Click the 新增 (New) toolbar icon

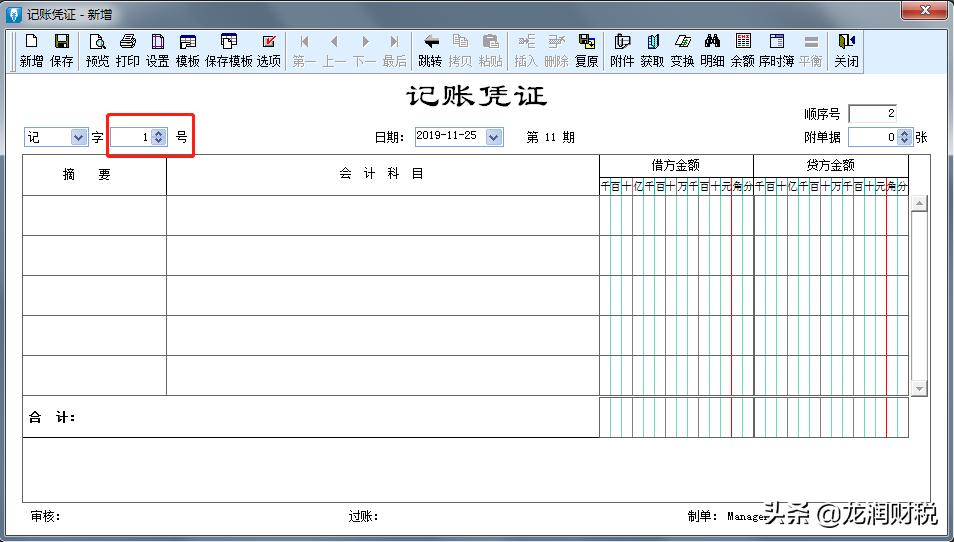click(x=31, y=50)
